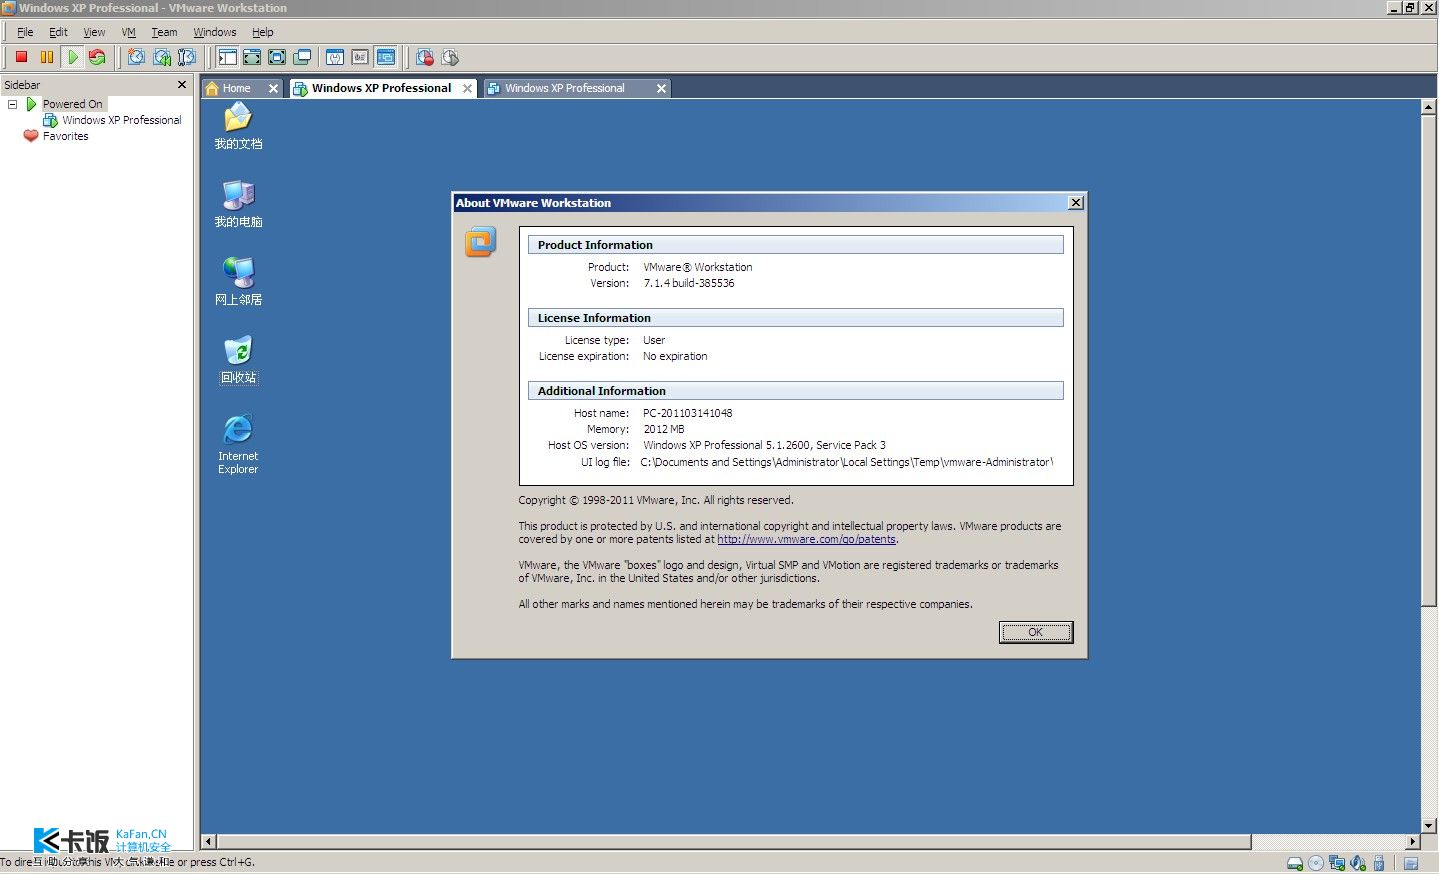Click the record execution toolbar icon
The height and width of the screenshot is (874, 1439).
pyautogui.click(x=425, y=57)
